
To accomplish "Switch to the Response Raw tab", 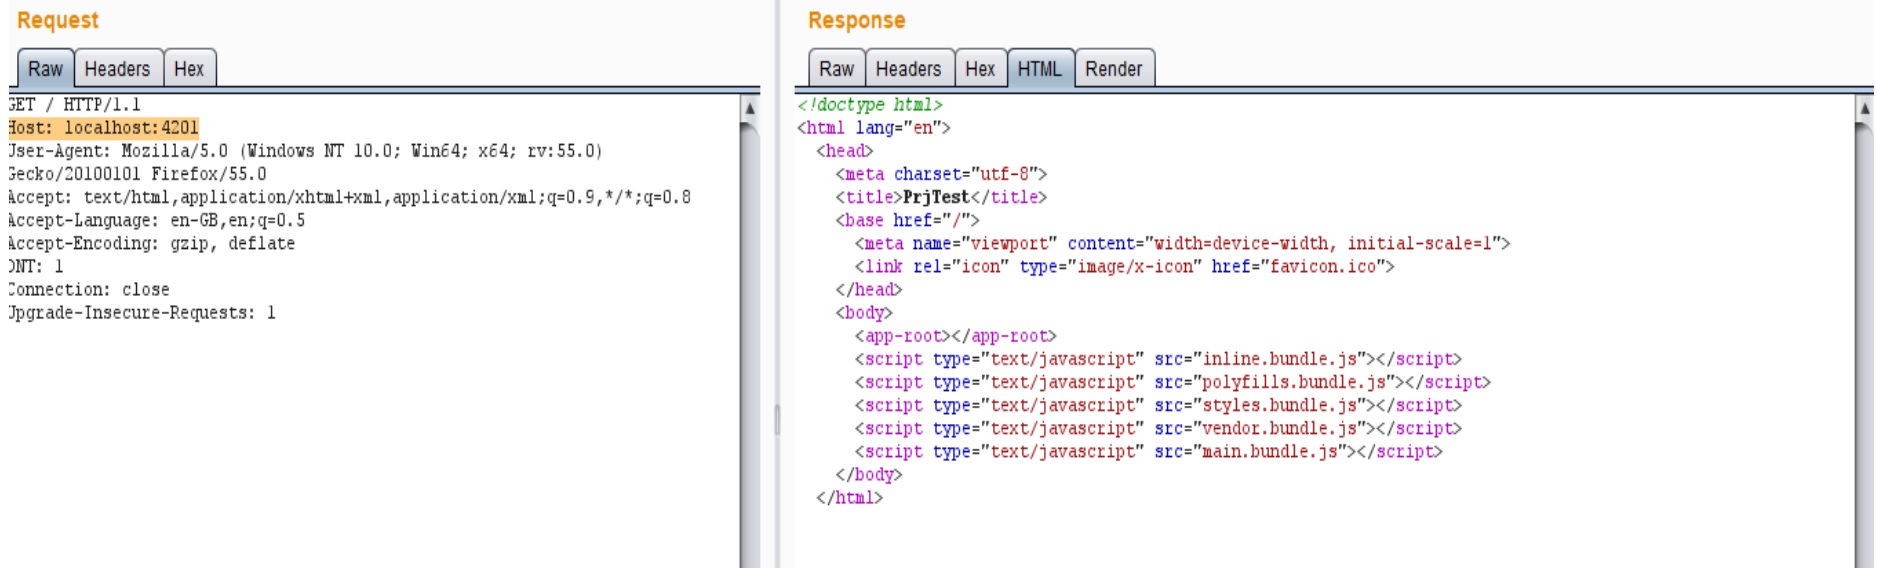I will 836,69.
